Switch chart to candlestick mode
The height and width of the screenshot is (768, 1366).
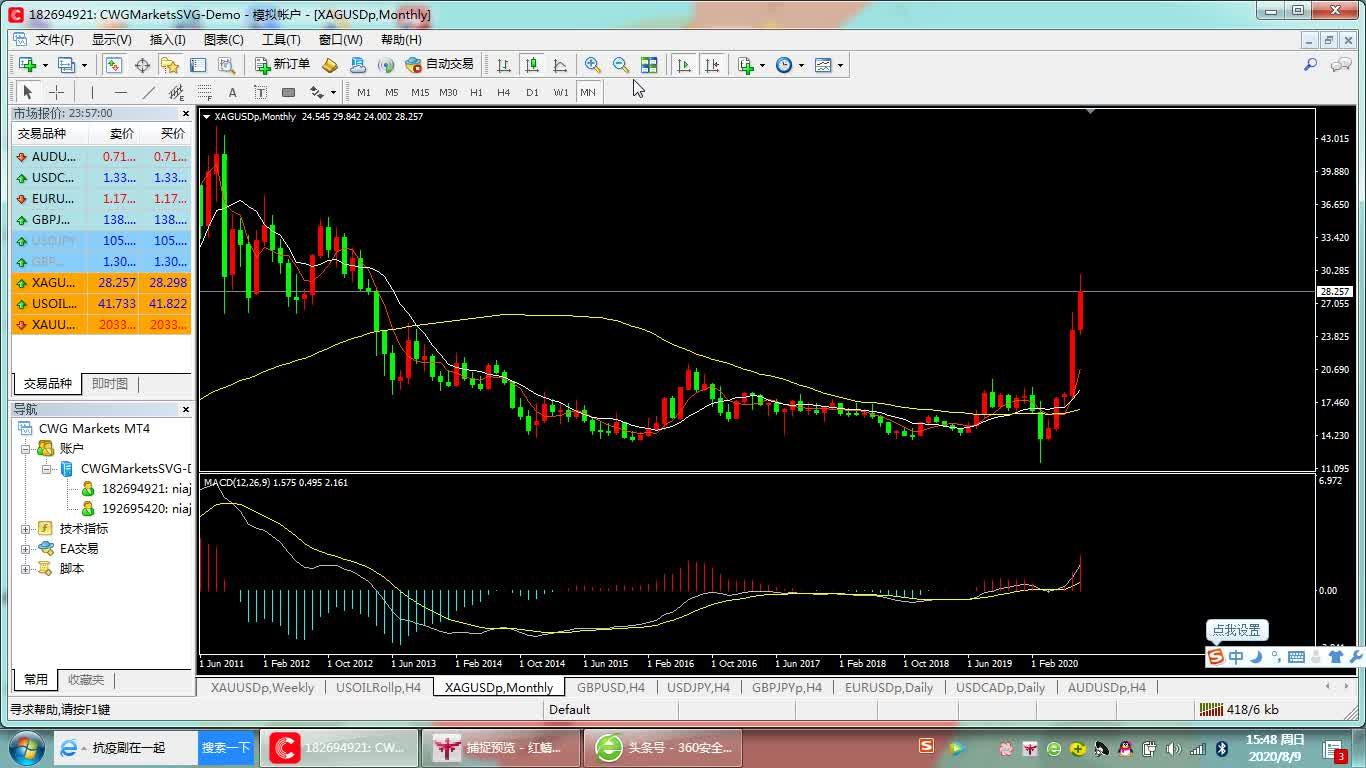[532, 65]
